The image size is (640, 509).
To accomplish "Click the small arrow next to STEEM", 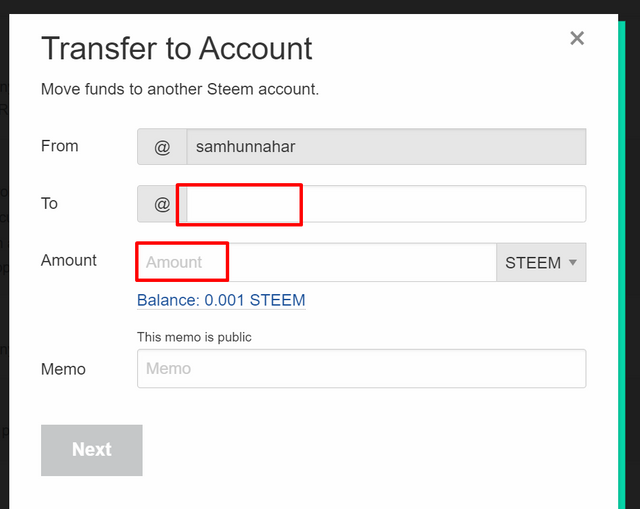I will pos(573,263).
